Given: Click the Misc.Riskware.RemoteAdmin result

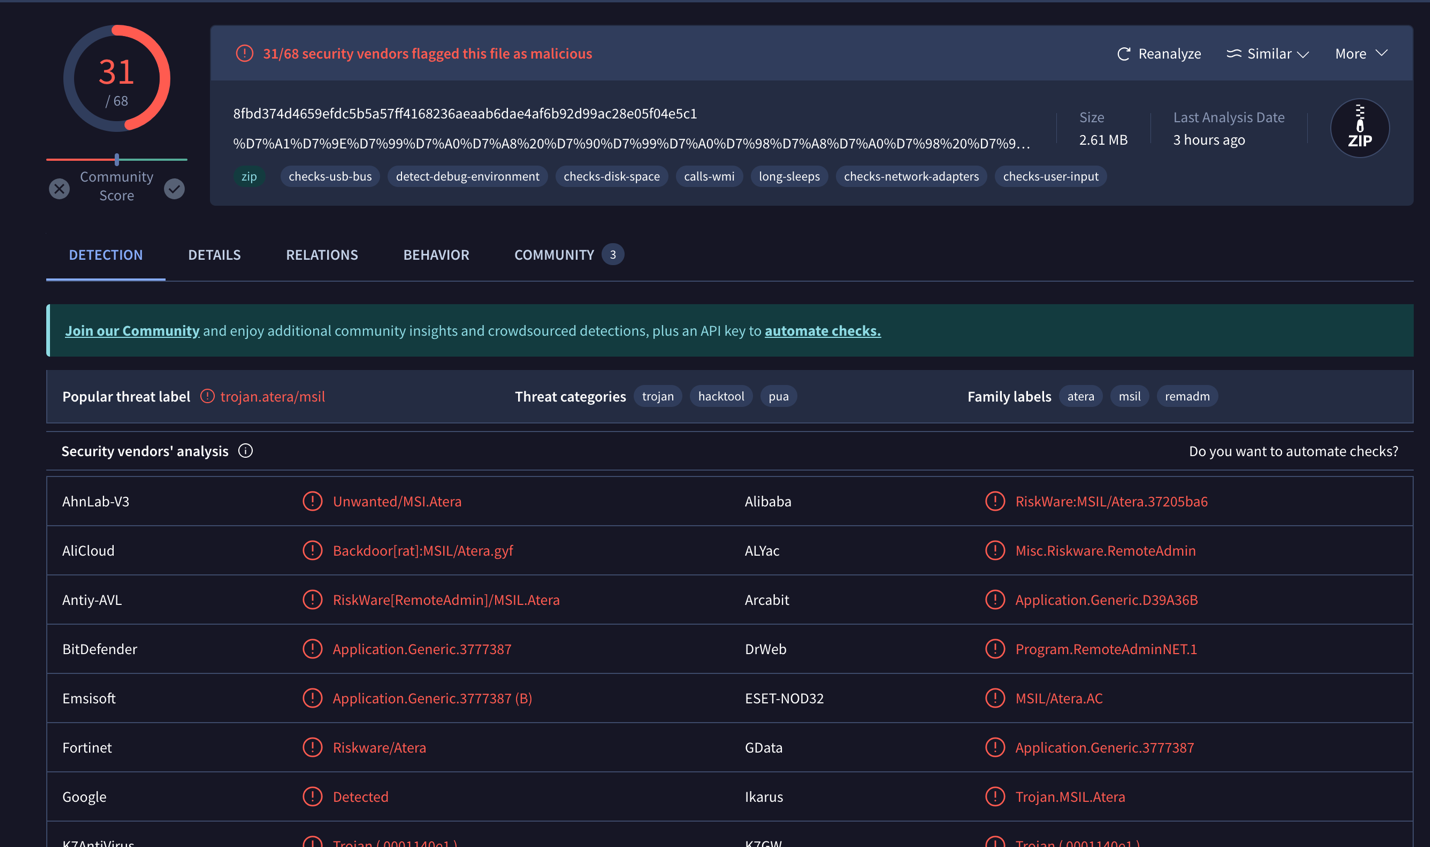Looking at the screenshot, I should (1105, 550).
